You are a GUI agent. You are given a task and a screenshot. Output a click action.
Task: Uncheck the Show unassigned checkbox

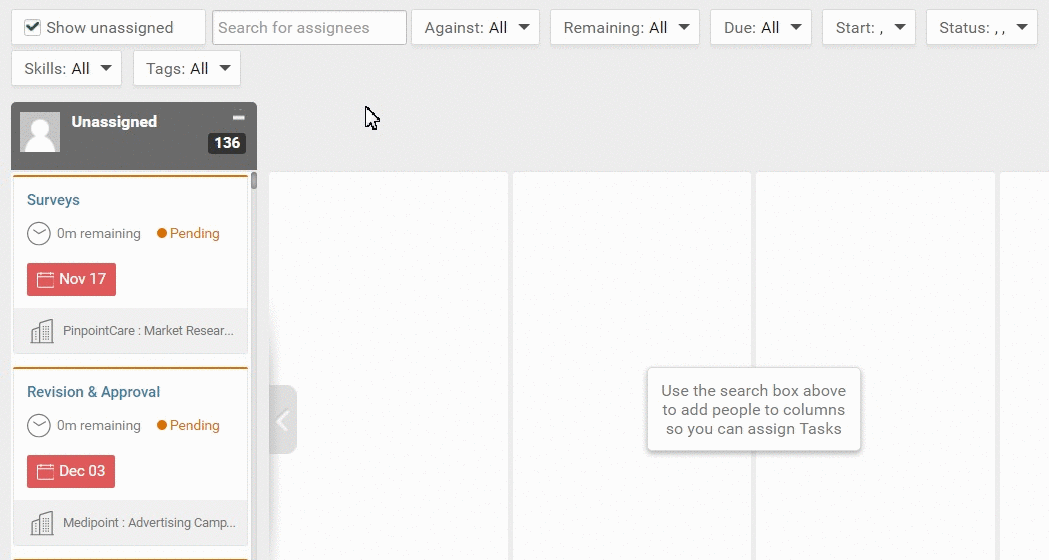[x=33, y=27]
